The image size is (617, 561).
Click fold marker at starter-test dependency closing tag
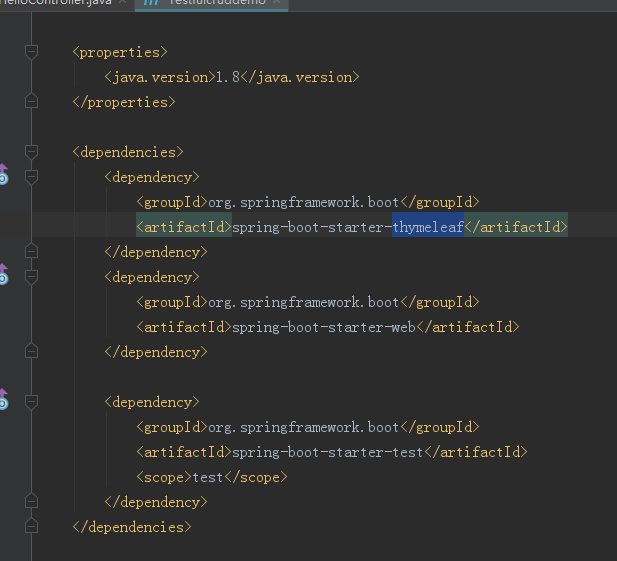click(x=31, y=501)
